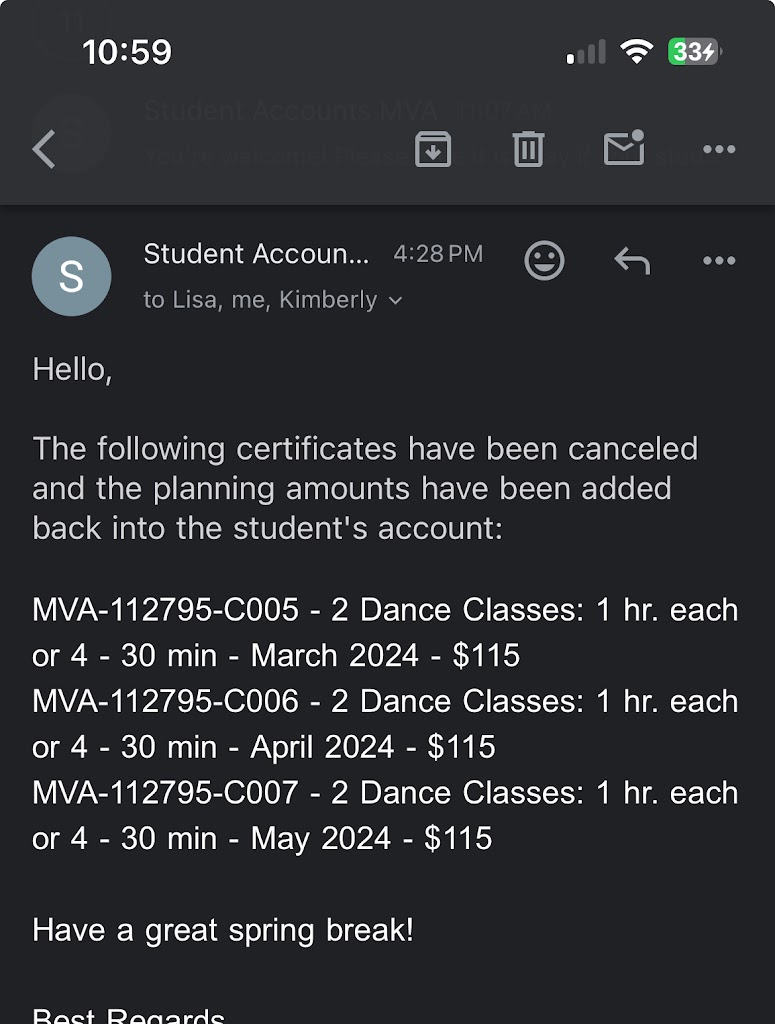Open the message-level three-dot menu
This screenshot has height=1024, width=775.
[x=719, y=261]
